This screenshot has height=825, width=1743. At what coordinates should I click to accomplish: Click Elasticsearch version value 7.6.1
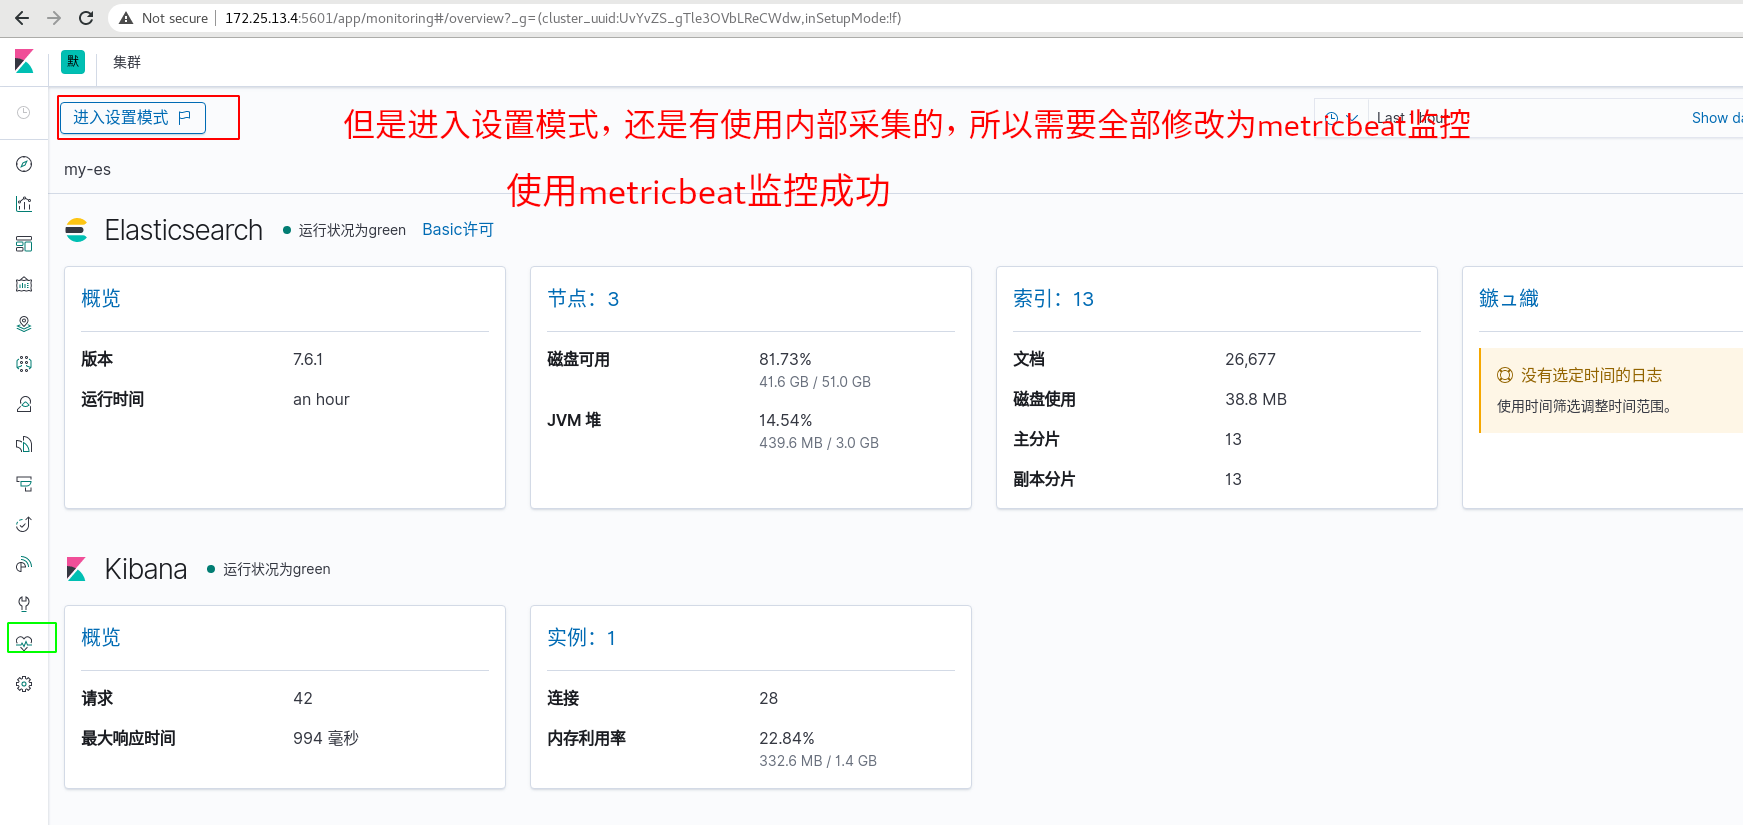pos(308,359)
